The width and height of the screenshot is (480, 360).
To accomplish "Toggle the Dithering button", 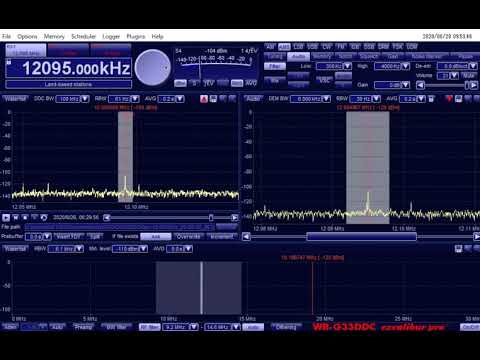I will coord(286,327).
